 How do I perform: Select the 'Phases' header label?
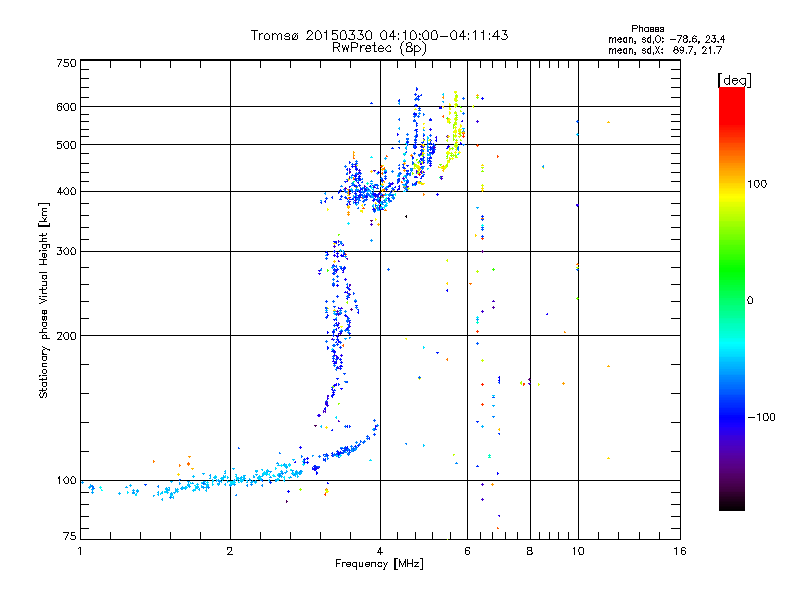pos(647,29)
